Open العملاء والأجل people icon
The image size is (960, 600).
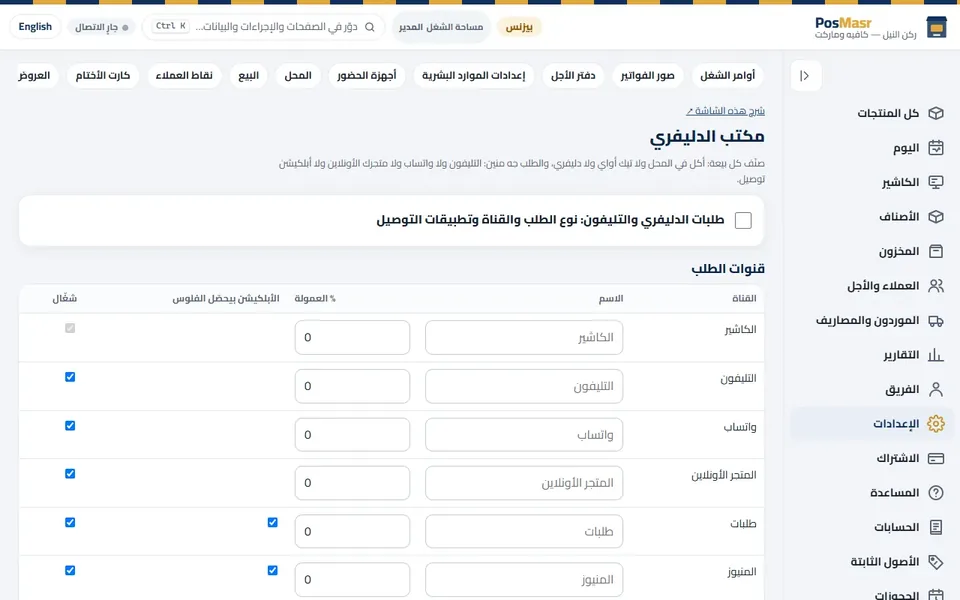point(936,286)
